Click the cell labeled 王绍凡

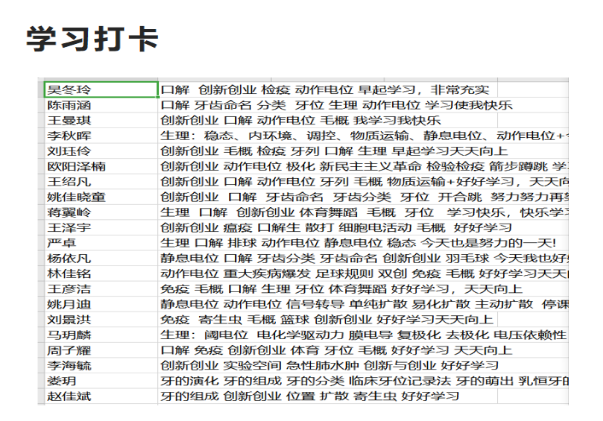click(x=100, y=181)
